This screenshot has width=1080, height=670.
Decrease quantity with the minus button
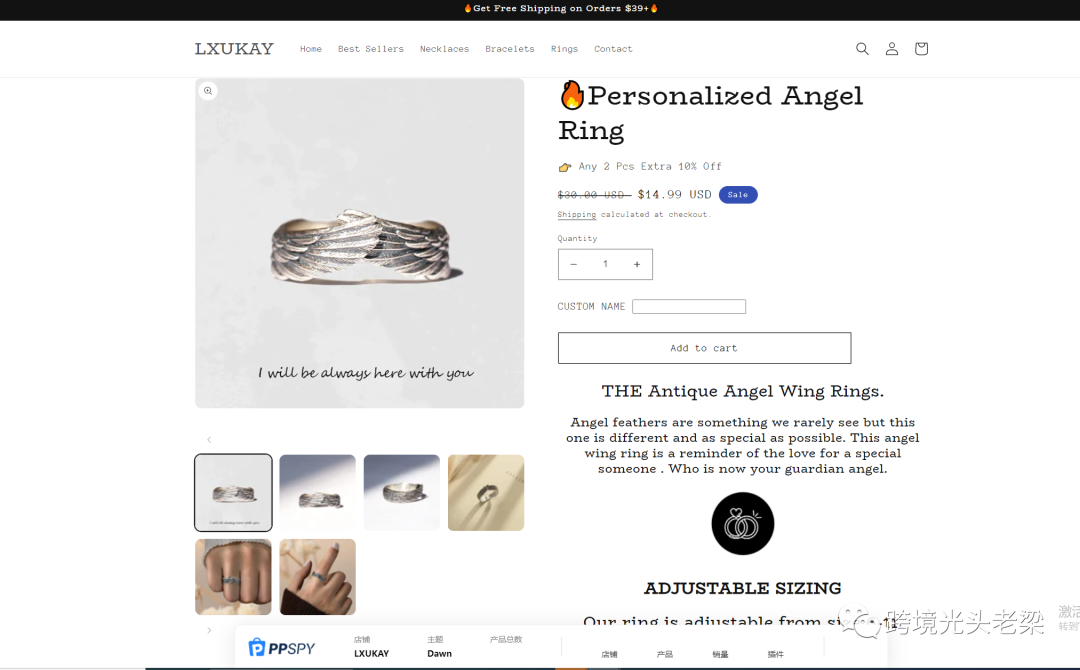tap(573, 264)
